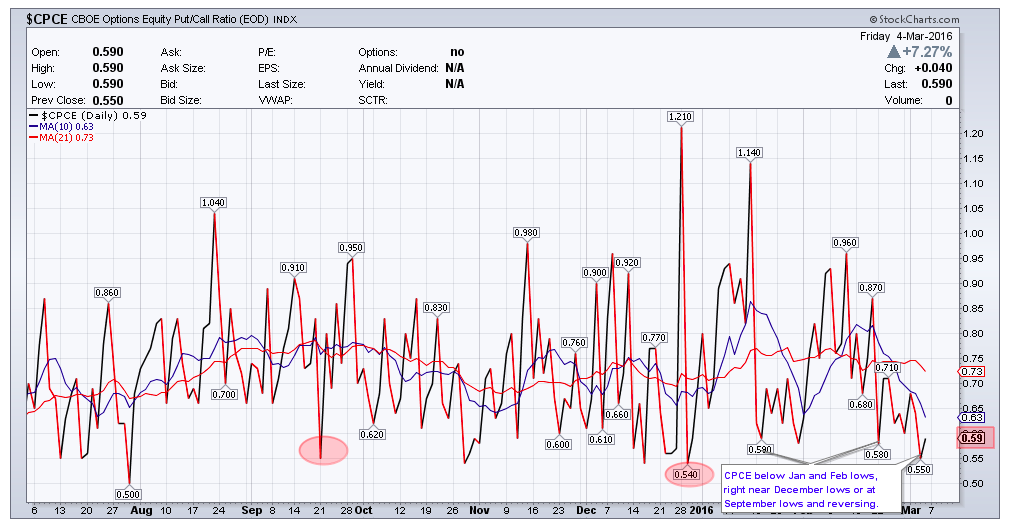Screen dimensions: 1016x527
Task: Click the EPS label
Action: pyautogui.click(x=268, y=68)
